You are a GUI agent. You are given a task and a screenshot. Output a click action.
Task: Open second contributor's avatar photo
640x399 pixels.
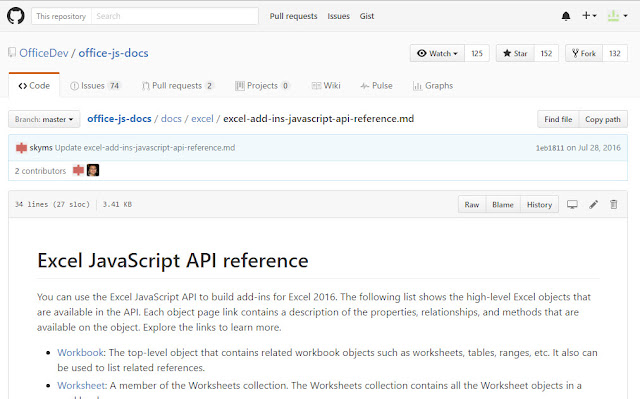point(93,170)
